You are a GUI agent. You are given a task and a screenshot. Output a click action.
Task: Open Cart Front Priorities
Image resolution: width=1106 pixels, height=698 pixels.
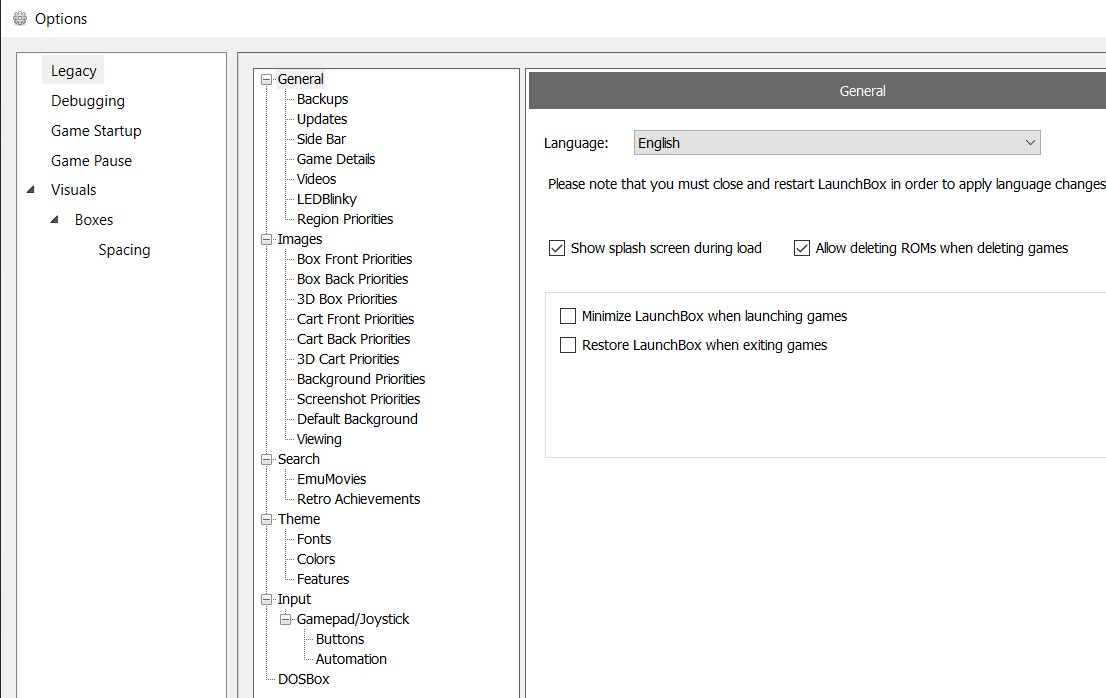pyautogui.click(x=356, y=319)
